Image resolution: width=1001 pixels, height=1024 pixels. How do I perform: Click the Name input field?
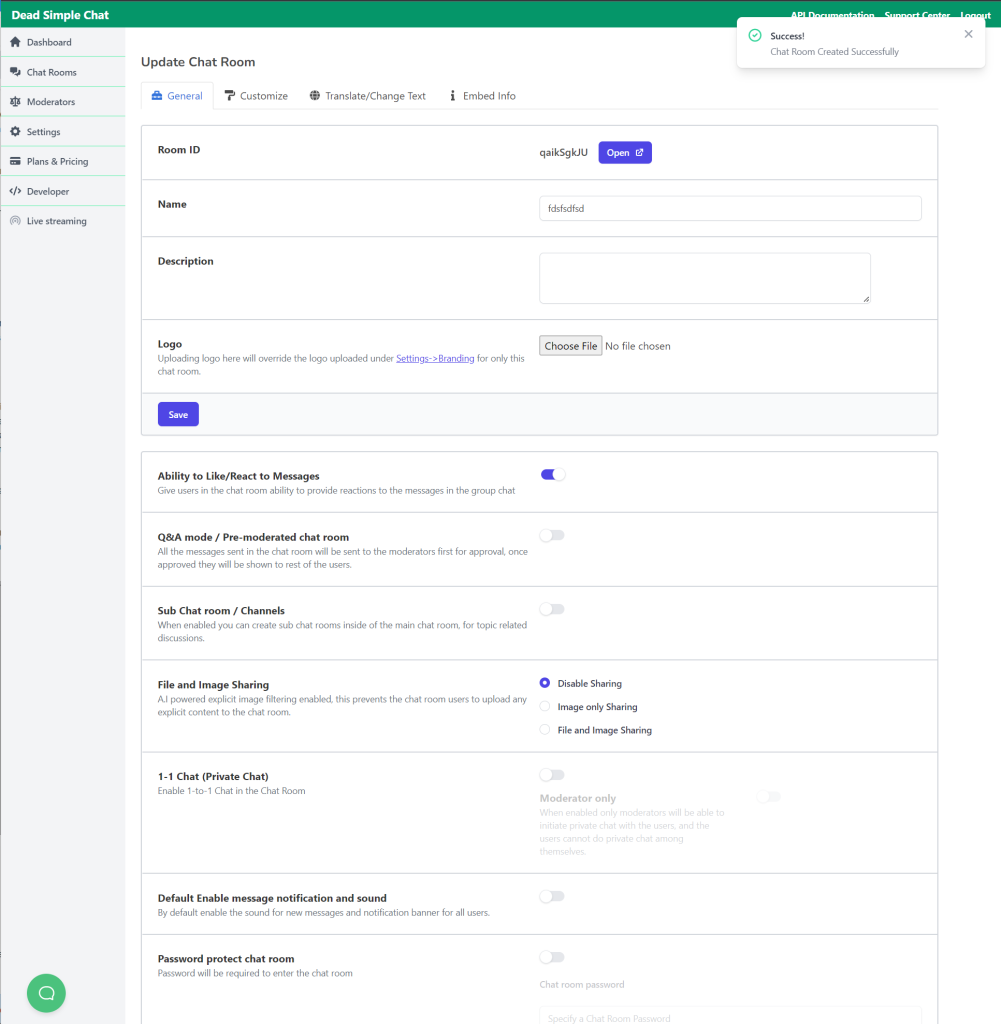tap(730, 208)
